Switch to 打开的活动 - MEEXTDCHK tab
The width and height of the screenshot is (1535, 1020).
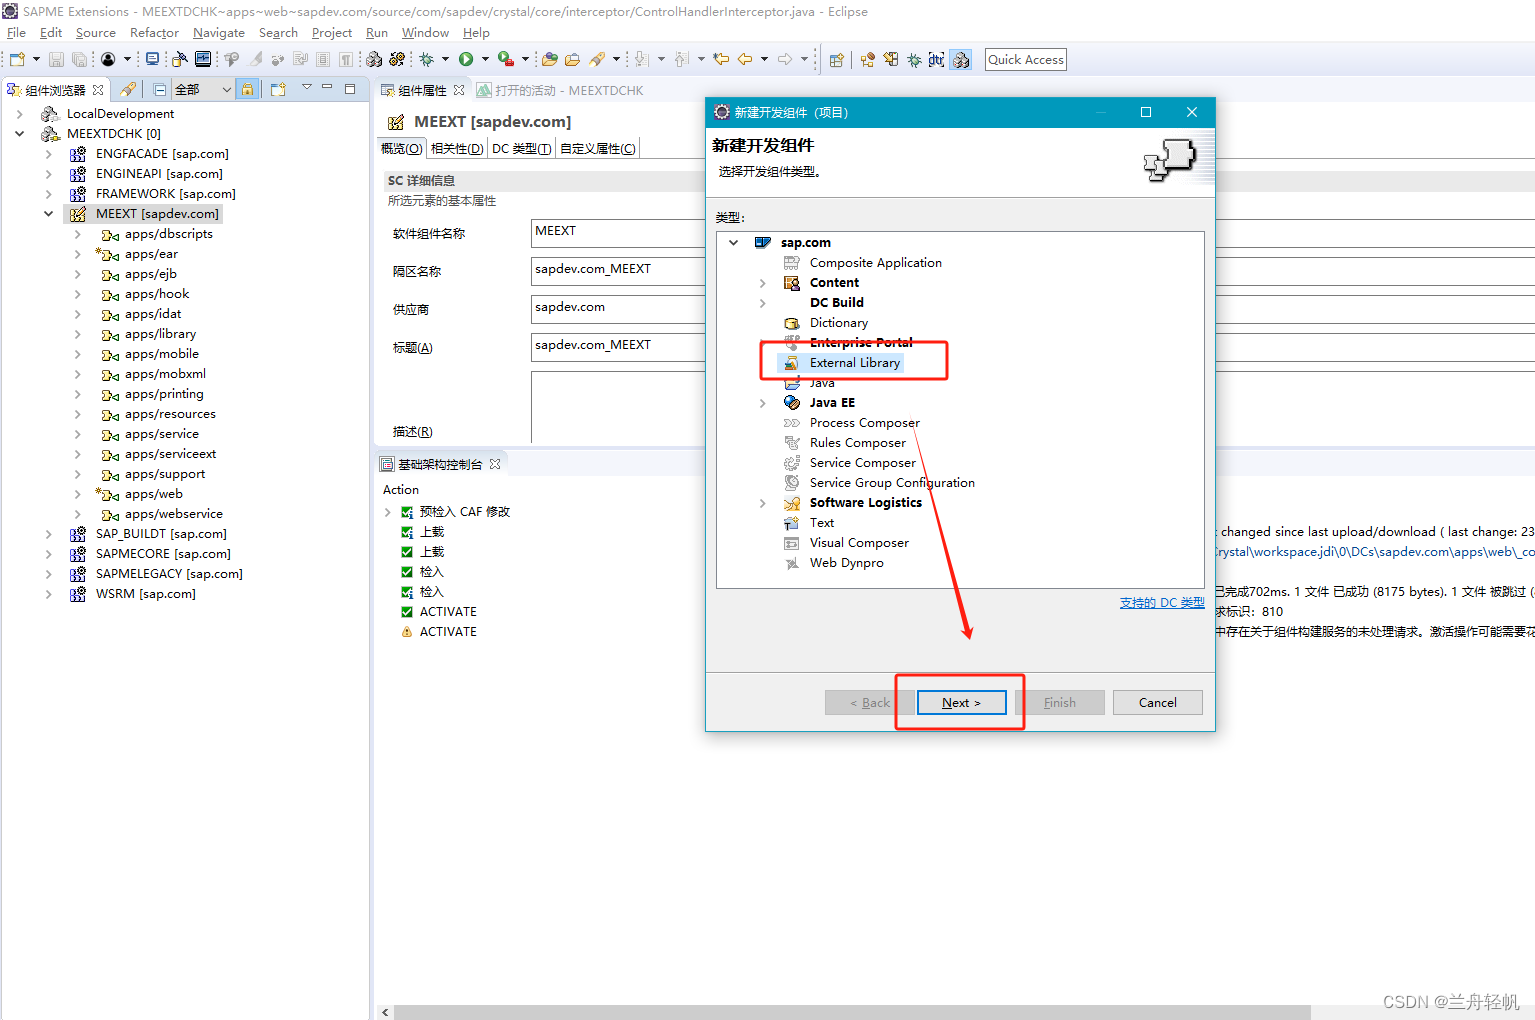tap(561, 90)
